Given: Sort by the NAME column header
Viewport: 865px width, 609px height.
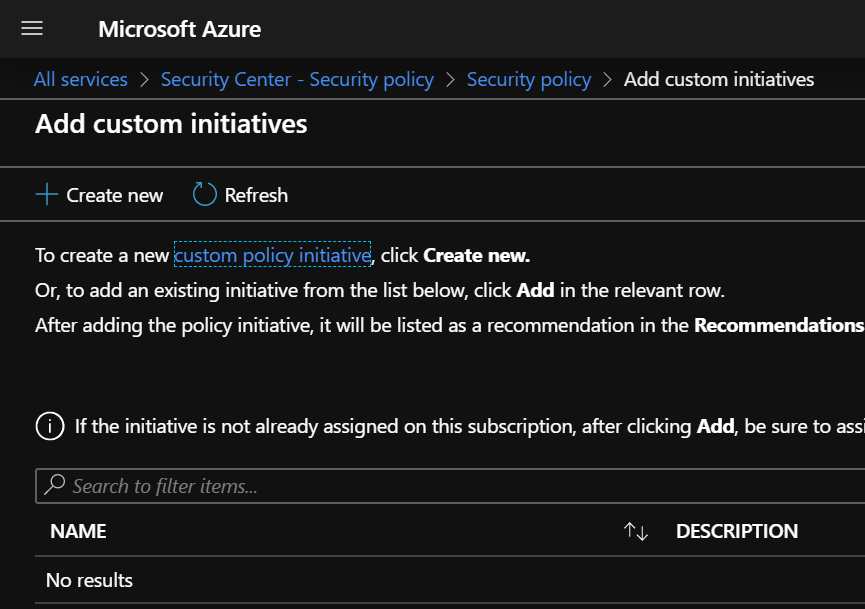Looking at the screenshot, I should pyautogui.click(x=78, y=531).
